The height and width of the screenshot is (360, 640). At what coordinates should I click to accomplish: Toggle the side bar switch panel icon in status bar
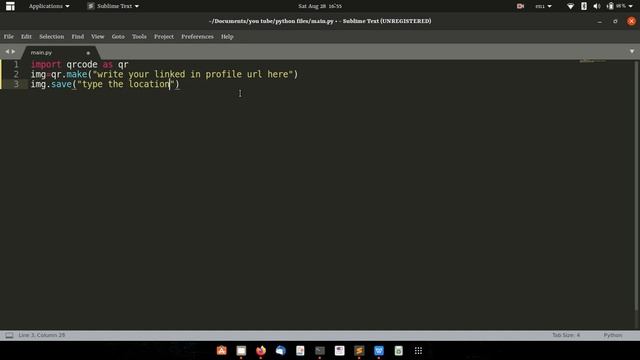tap(9, 336)
